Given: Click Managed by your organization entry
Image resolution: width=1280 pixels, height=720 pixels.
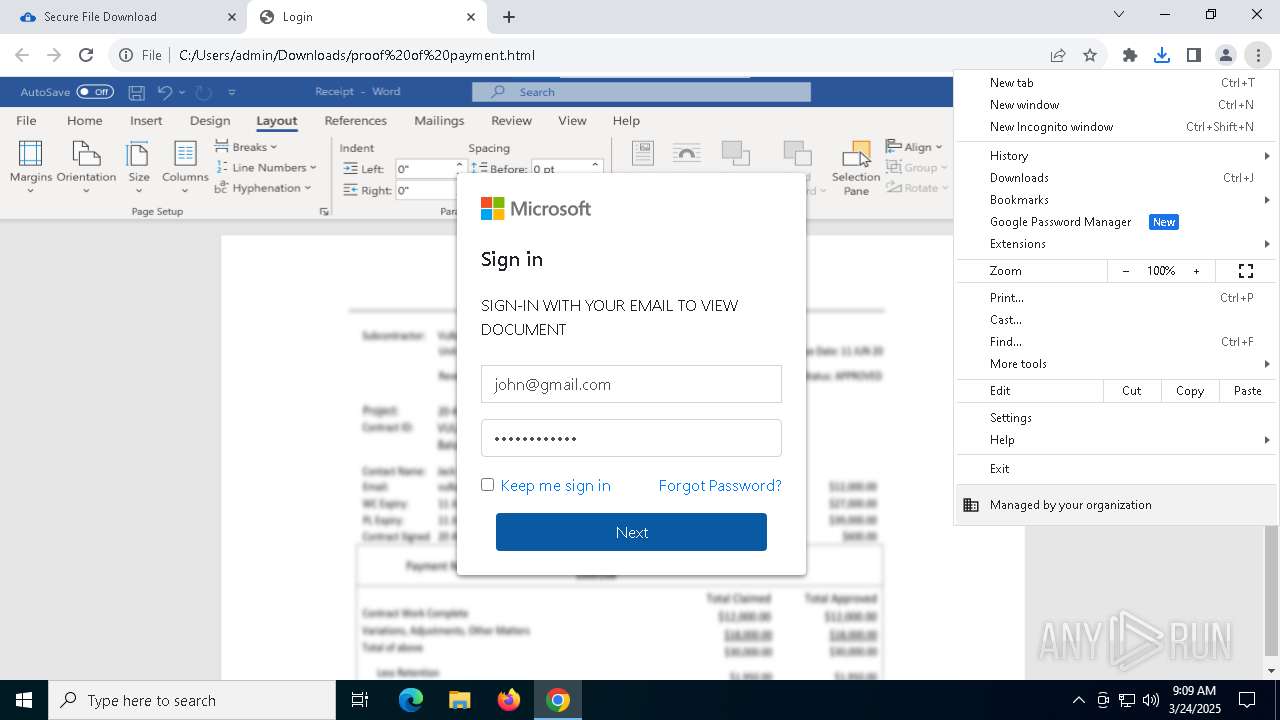Looking at the screenshot, I should 1115,505.
